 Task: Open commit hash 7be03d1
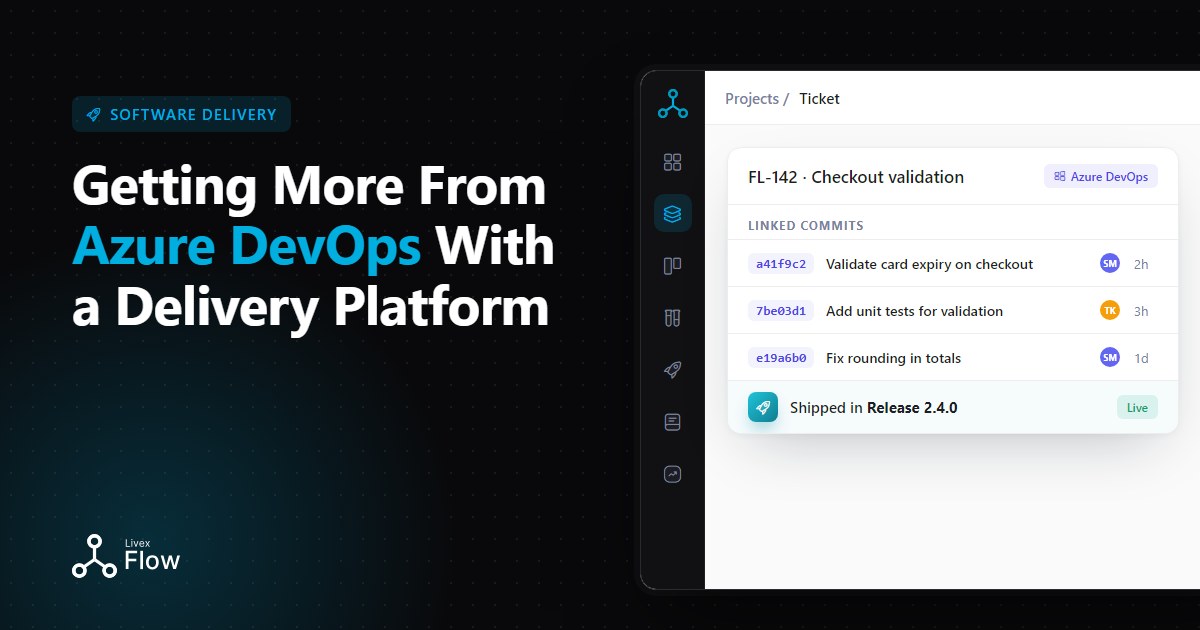(782, 311)
